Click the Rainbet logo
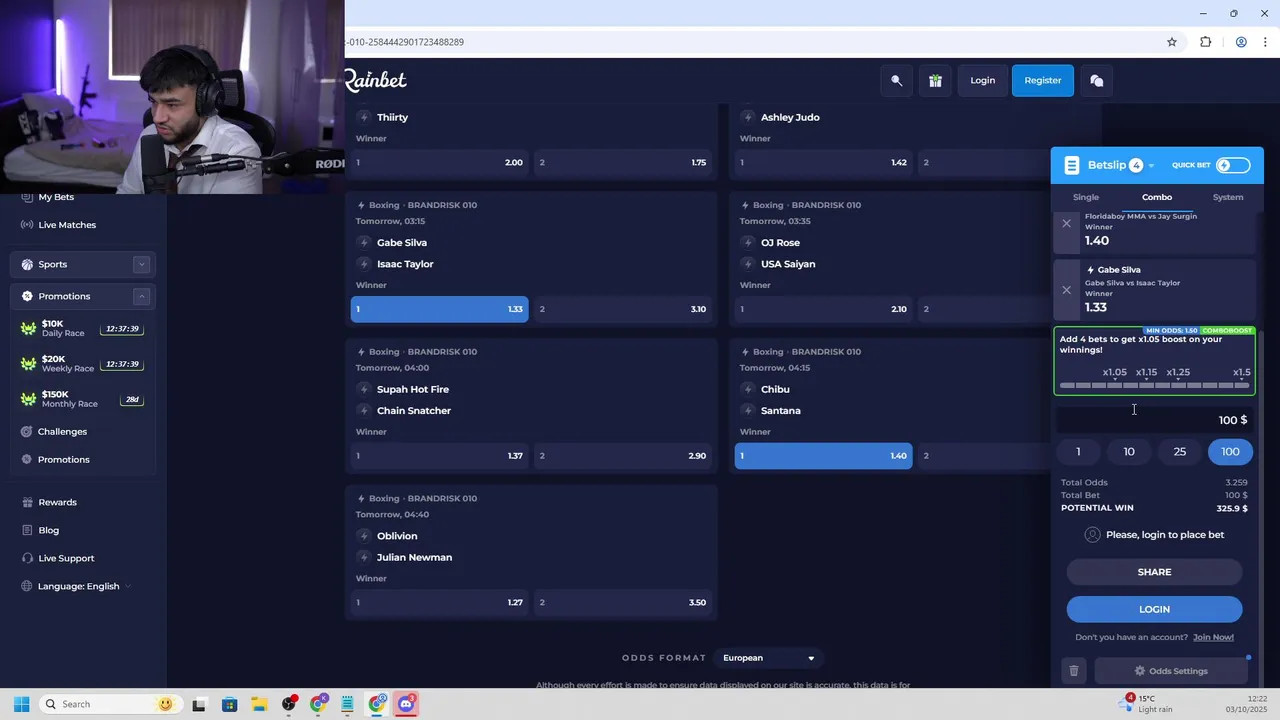Image resolution: width=1280 pixels, height=720 pixels. pos(375,80)
